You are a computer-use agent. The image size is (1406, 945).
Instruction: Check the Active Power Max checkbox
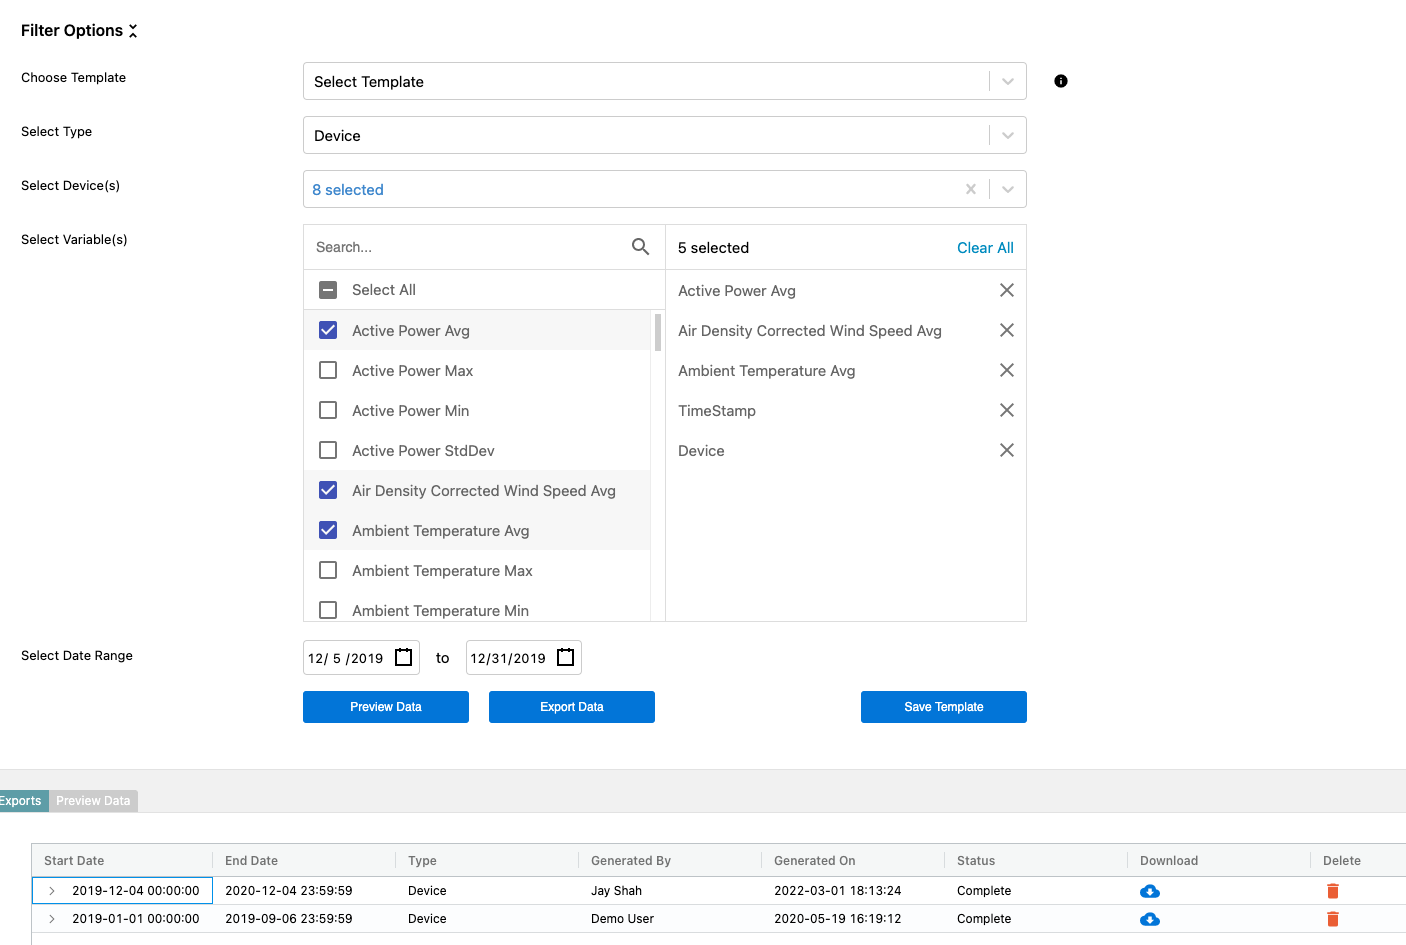tap(328, 370)
